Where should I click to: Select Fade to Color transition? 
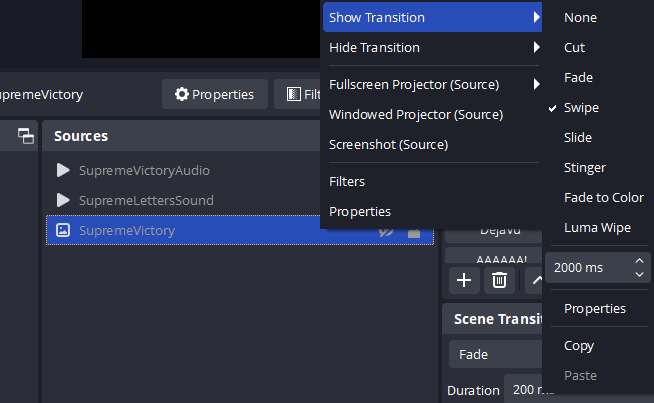coord(598,198)
